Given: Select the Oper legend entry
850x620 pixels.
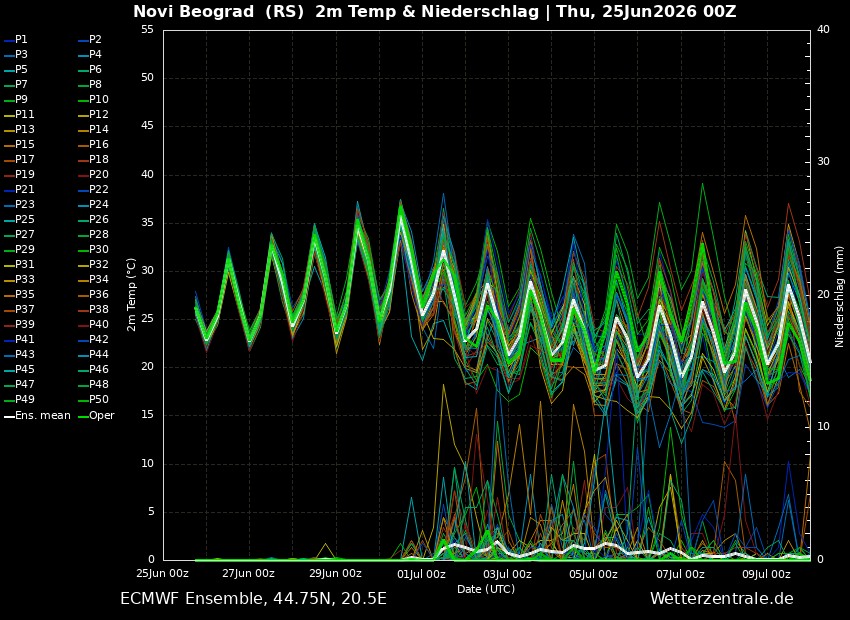Looking at the screenshot, I should (96, 416).
